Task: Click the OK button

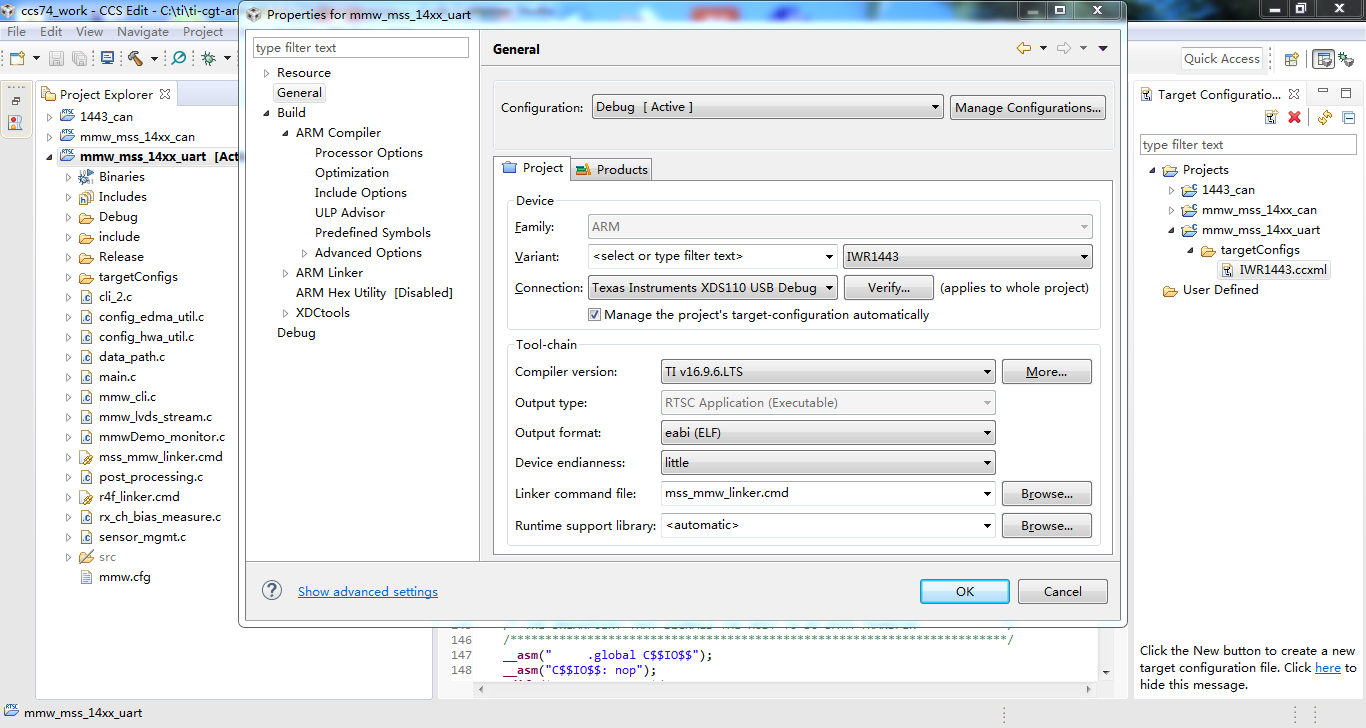Action: 965,591
